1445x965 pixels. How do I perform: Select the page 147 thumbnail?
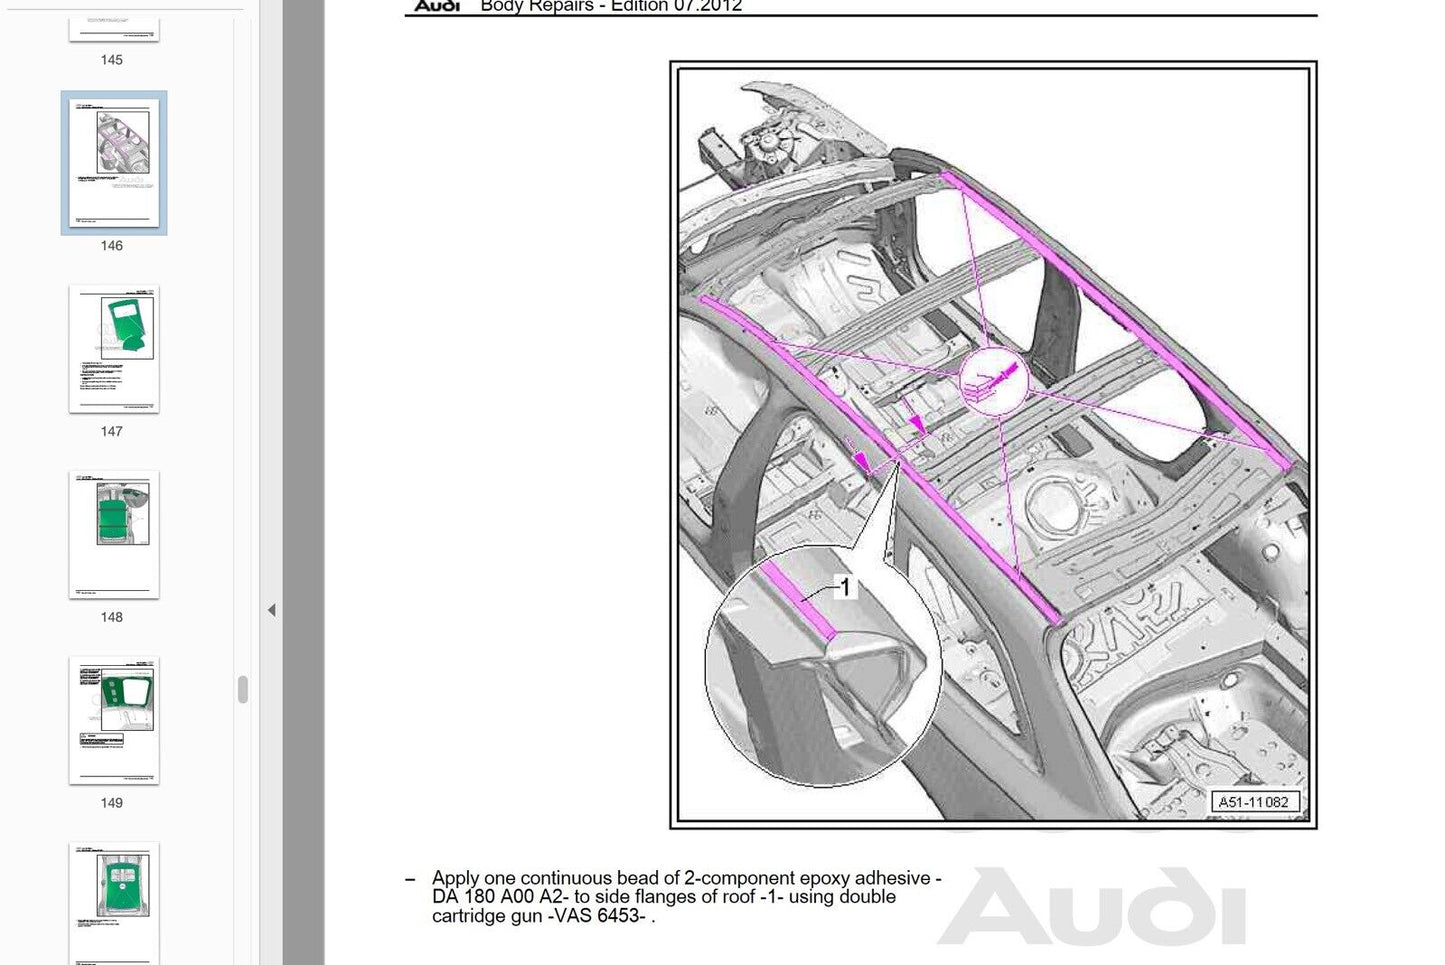[x=114, y=349]
